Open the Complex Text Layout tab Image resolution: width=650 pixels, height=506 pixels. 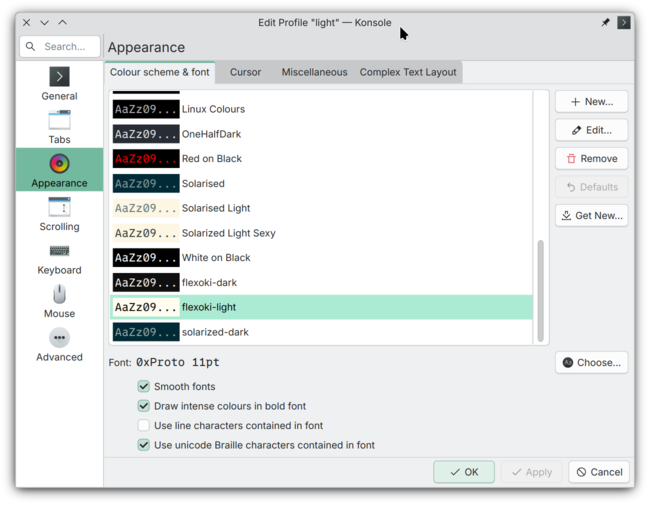click(408, 72)
